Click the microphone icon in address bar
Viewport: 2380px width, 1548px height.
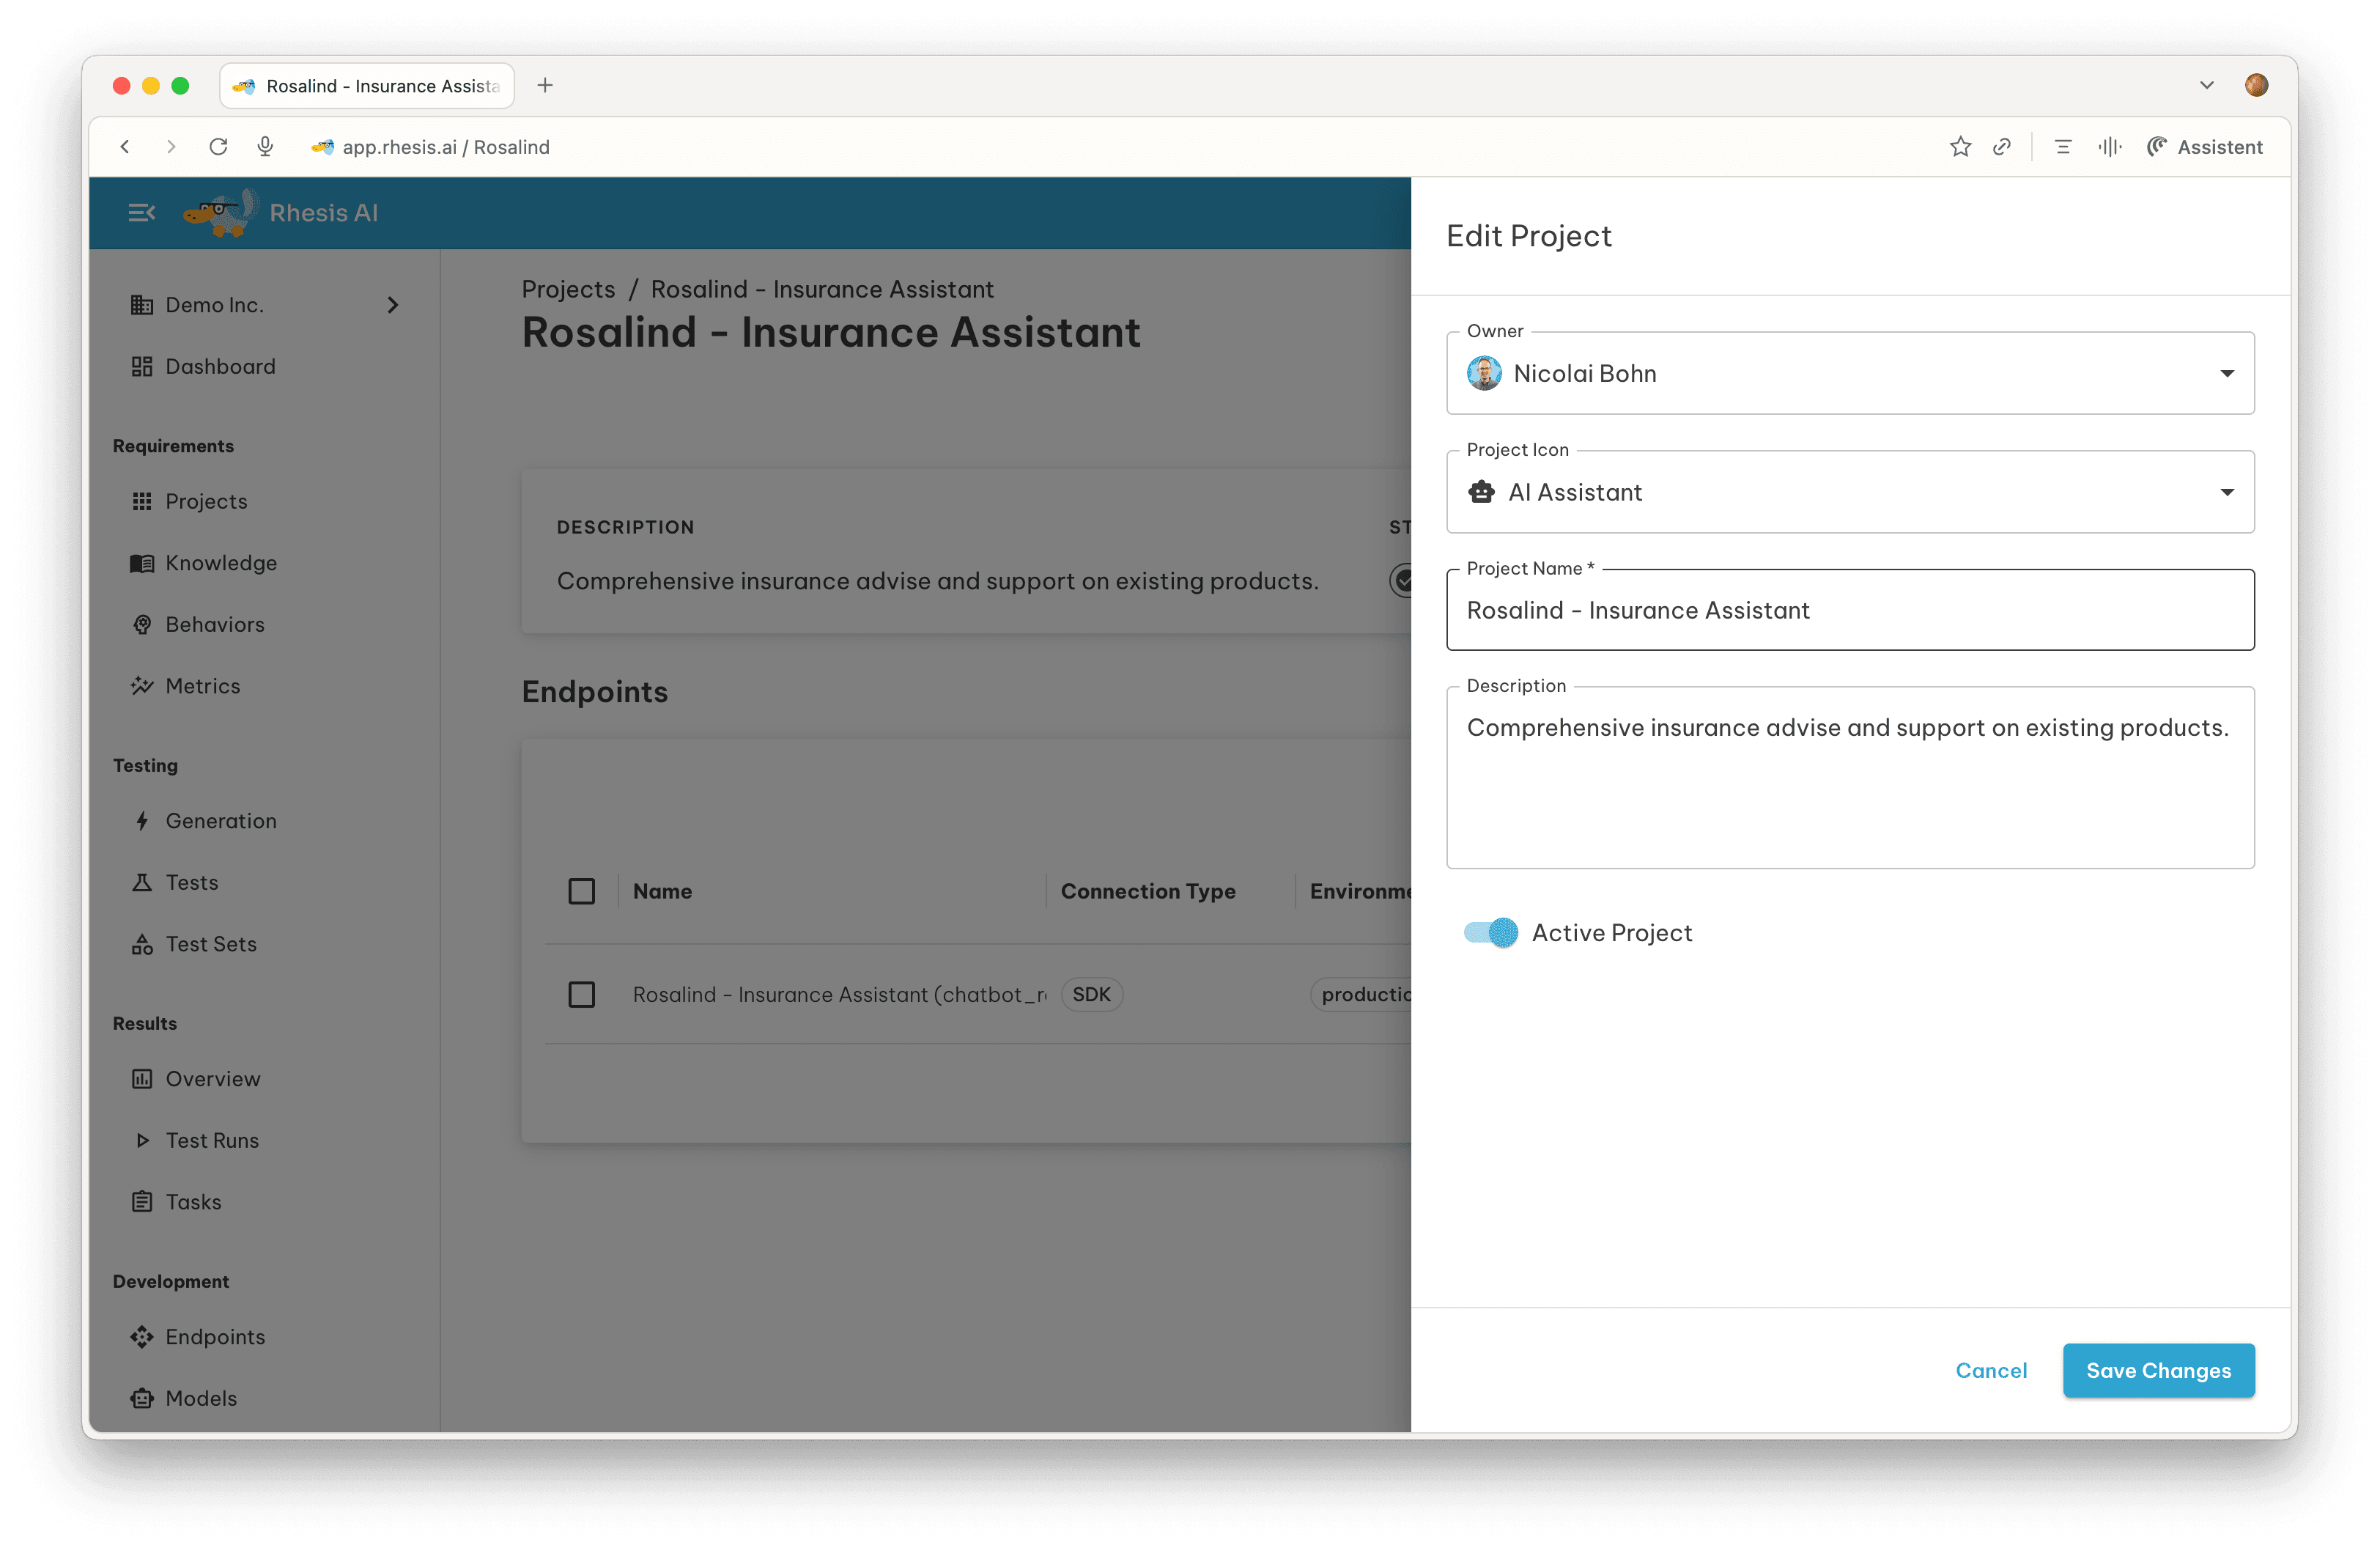pos(265,147)
